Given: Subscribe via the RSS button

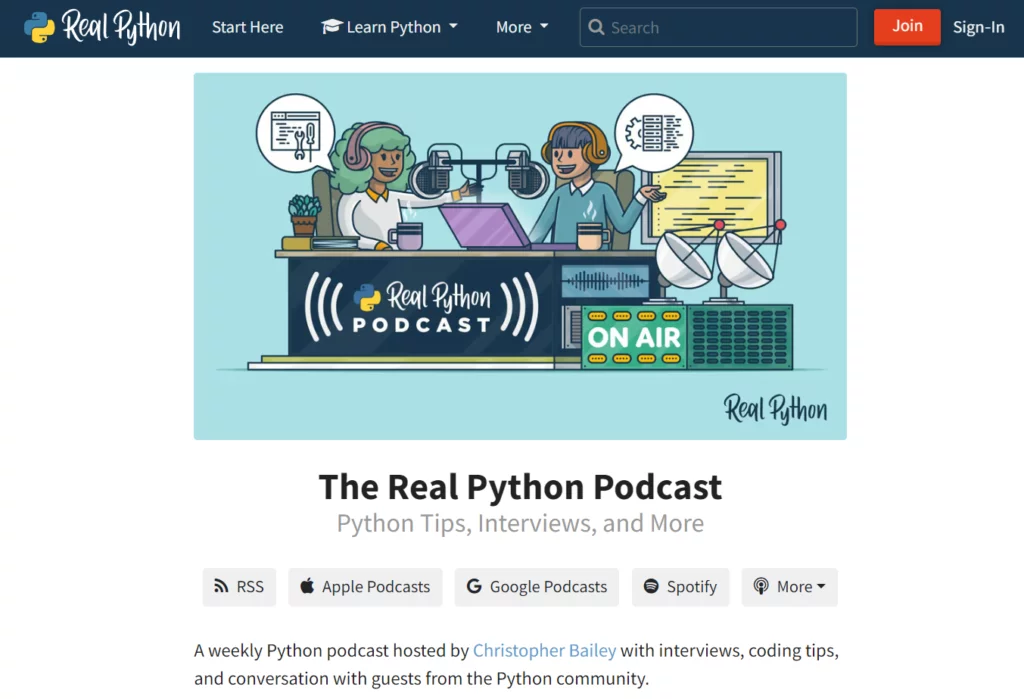Looking at the screenshot, I should tap(239, 587).
